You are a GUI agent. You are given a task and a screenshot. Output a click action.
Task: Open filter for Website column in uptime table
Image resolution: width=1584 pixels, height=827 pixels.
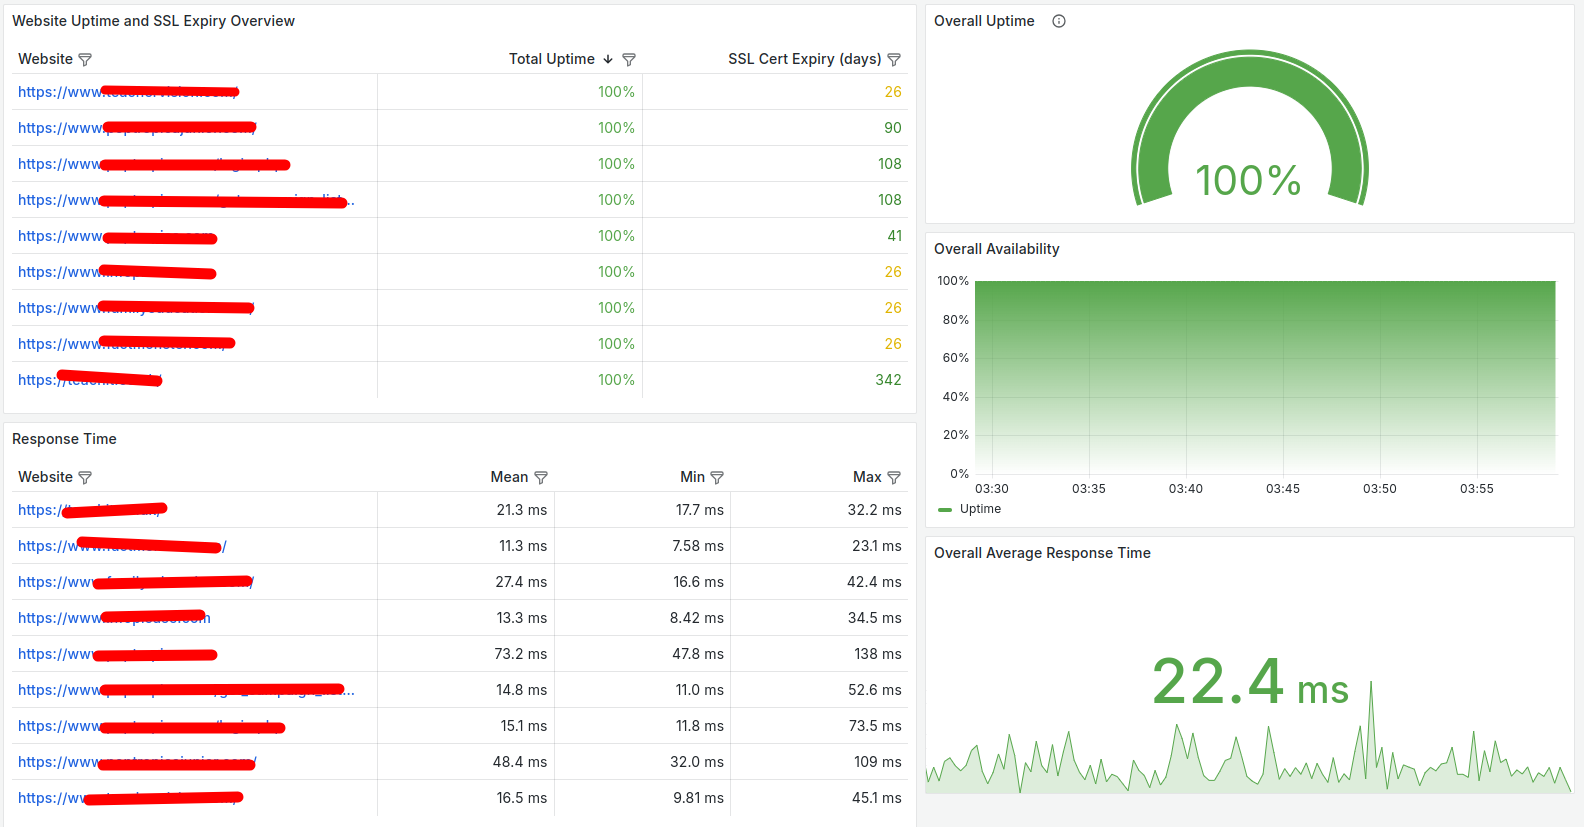pos(85,60)
